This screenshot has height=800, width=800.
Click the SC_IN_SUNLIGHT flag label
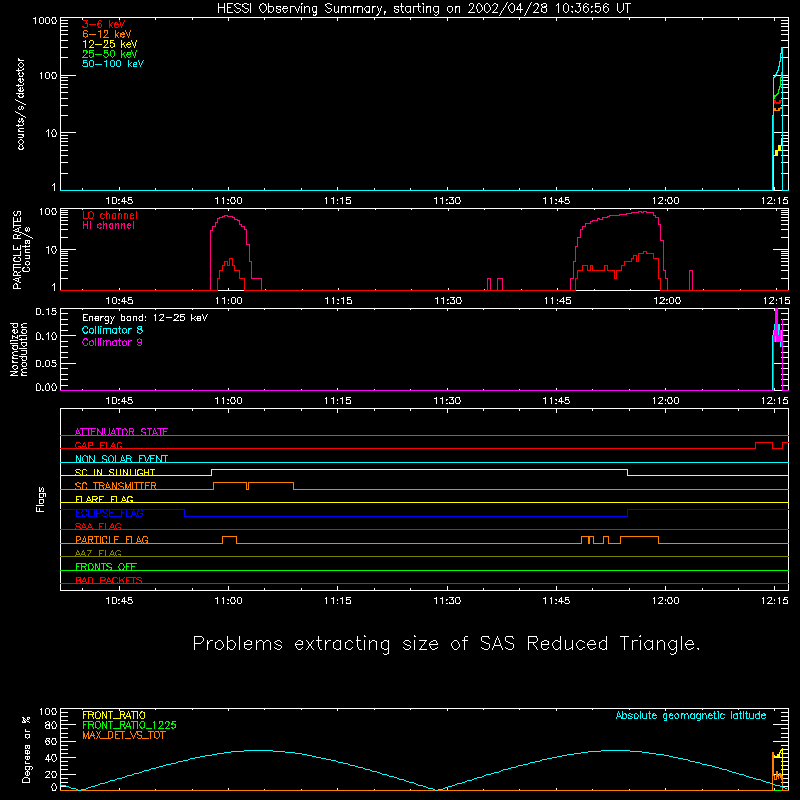pos(115,472)
